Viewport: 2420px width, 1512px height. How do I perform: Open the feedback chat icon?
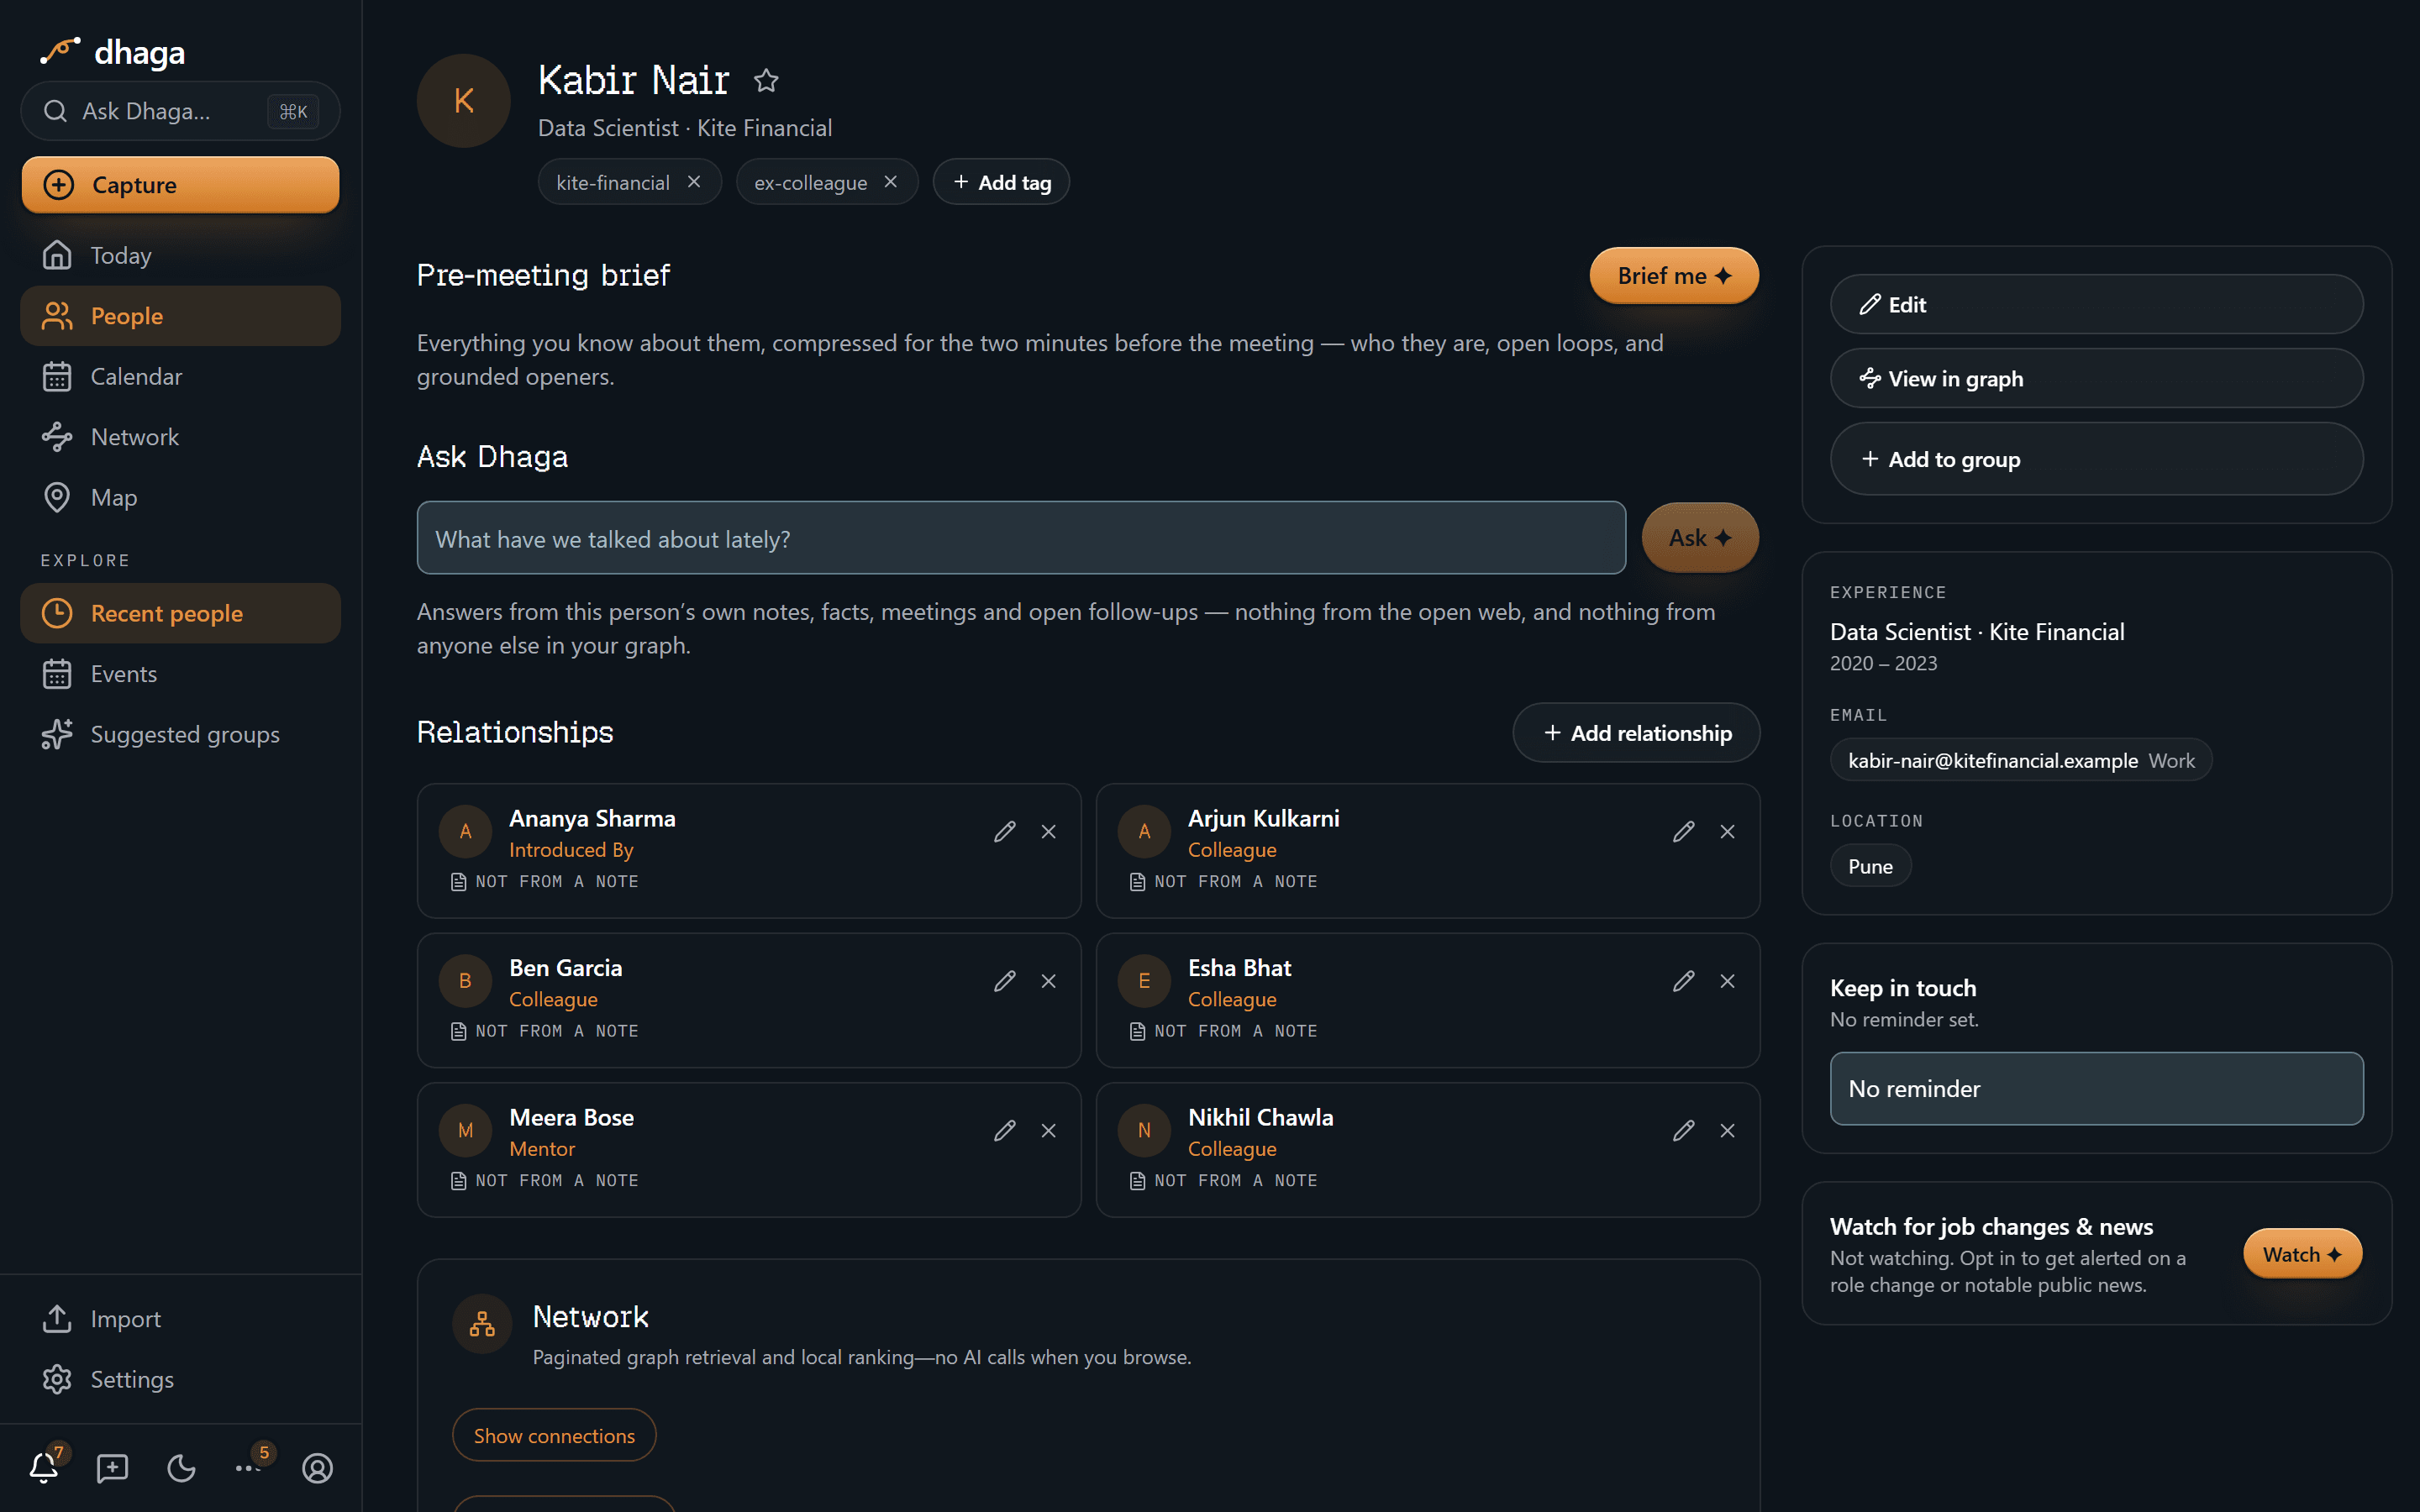[x=112, y=1467]
